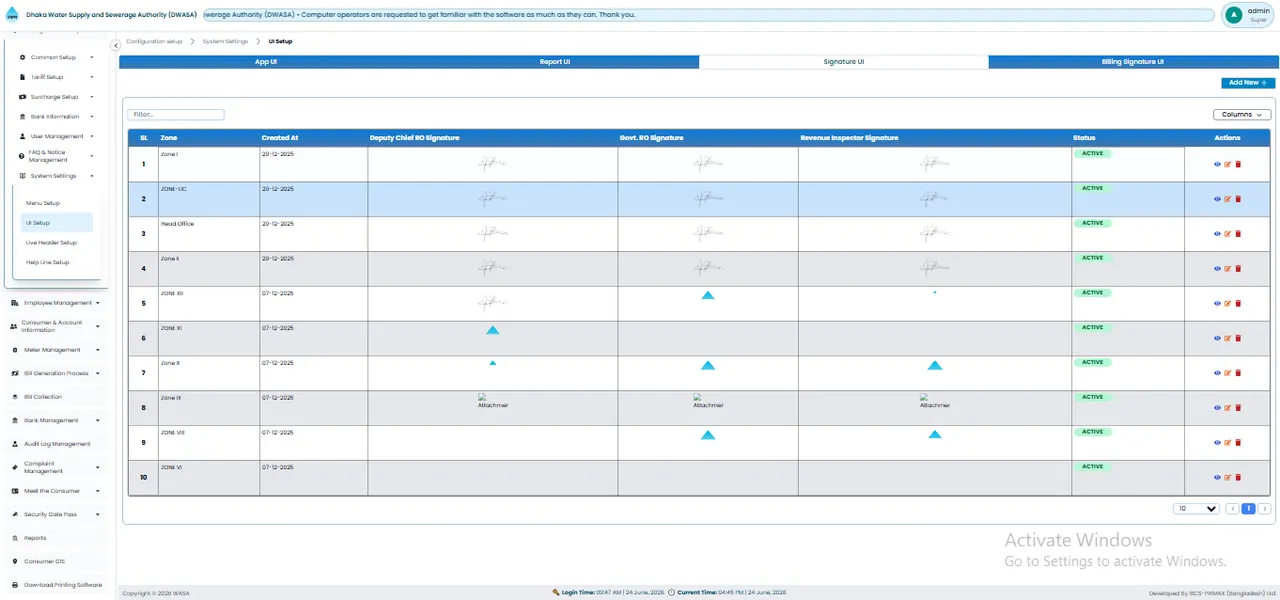Click the Filter input field

(176, 115)
